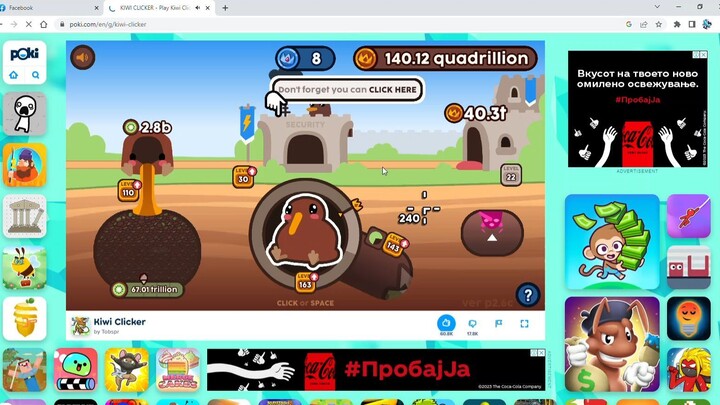This screenshot has height=405, width=720.
Task: Collect the 2.8b green seed bubble
Action: [147, 127]
